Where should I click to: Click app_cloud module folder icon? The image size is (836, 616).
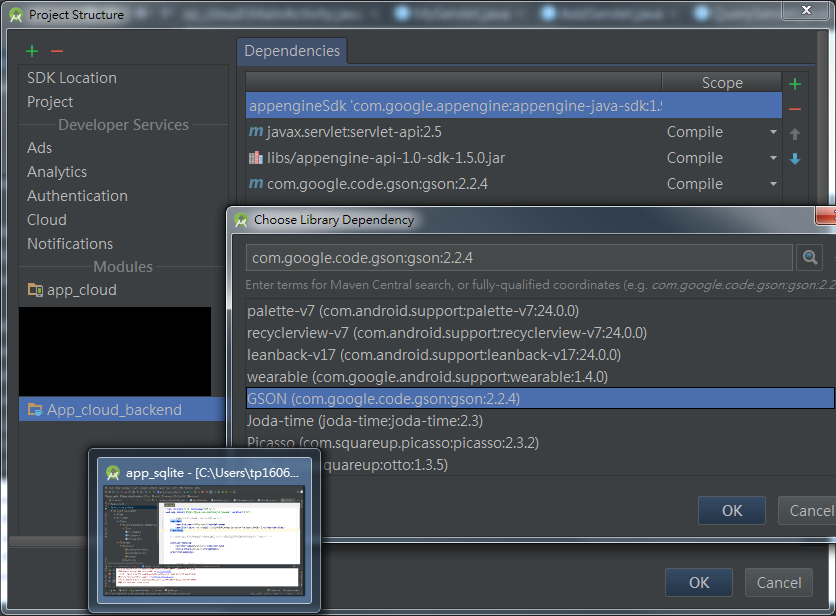pyautogui.click(x=35, y=290)
